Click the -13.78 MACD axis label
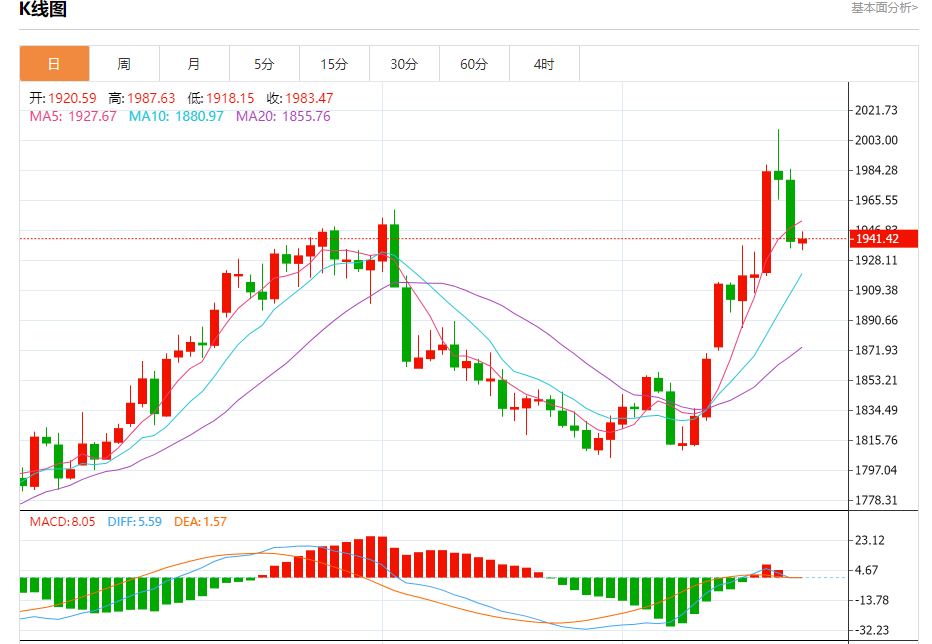 (871, 600)
